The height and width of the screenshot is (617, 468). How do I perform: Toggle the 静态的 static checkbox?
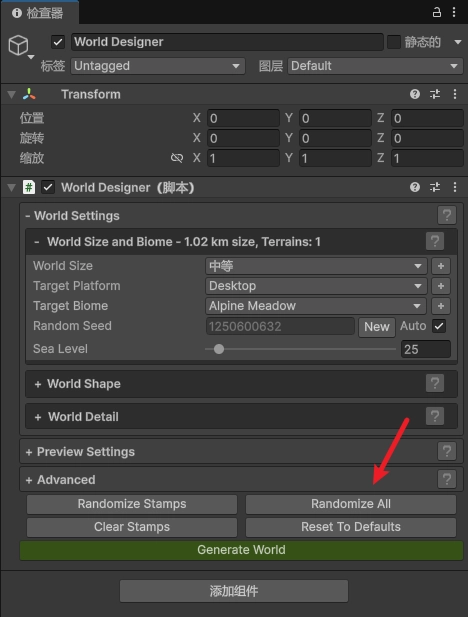(x=394, y=42)
